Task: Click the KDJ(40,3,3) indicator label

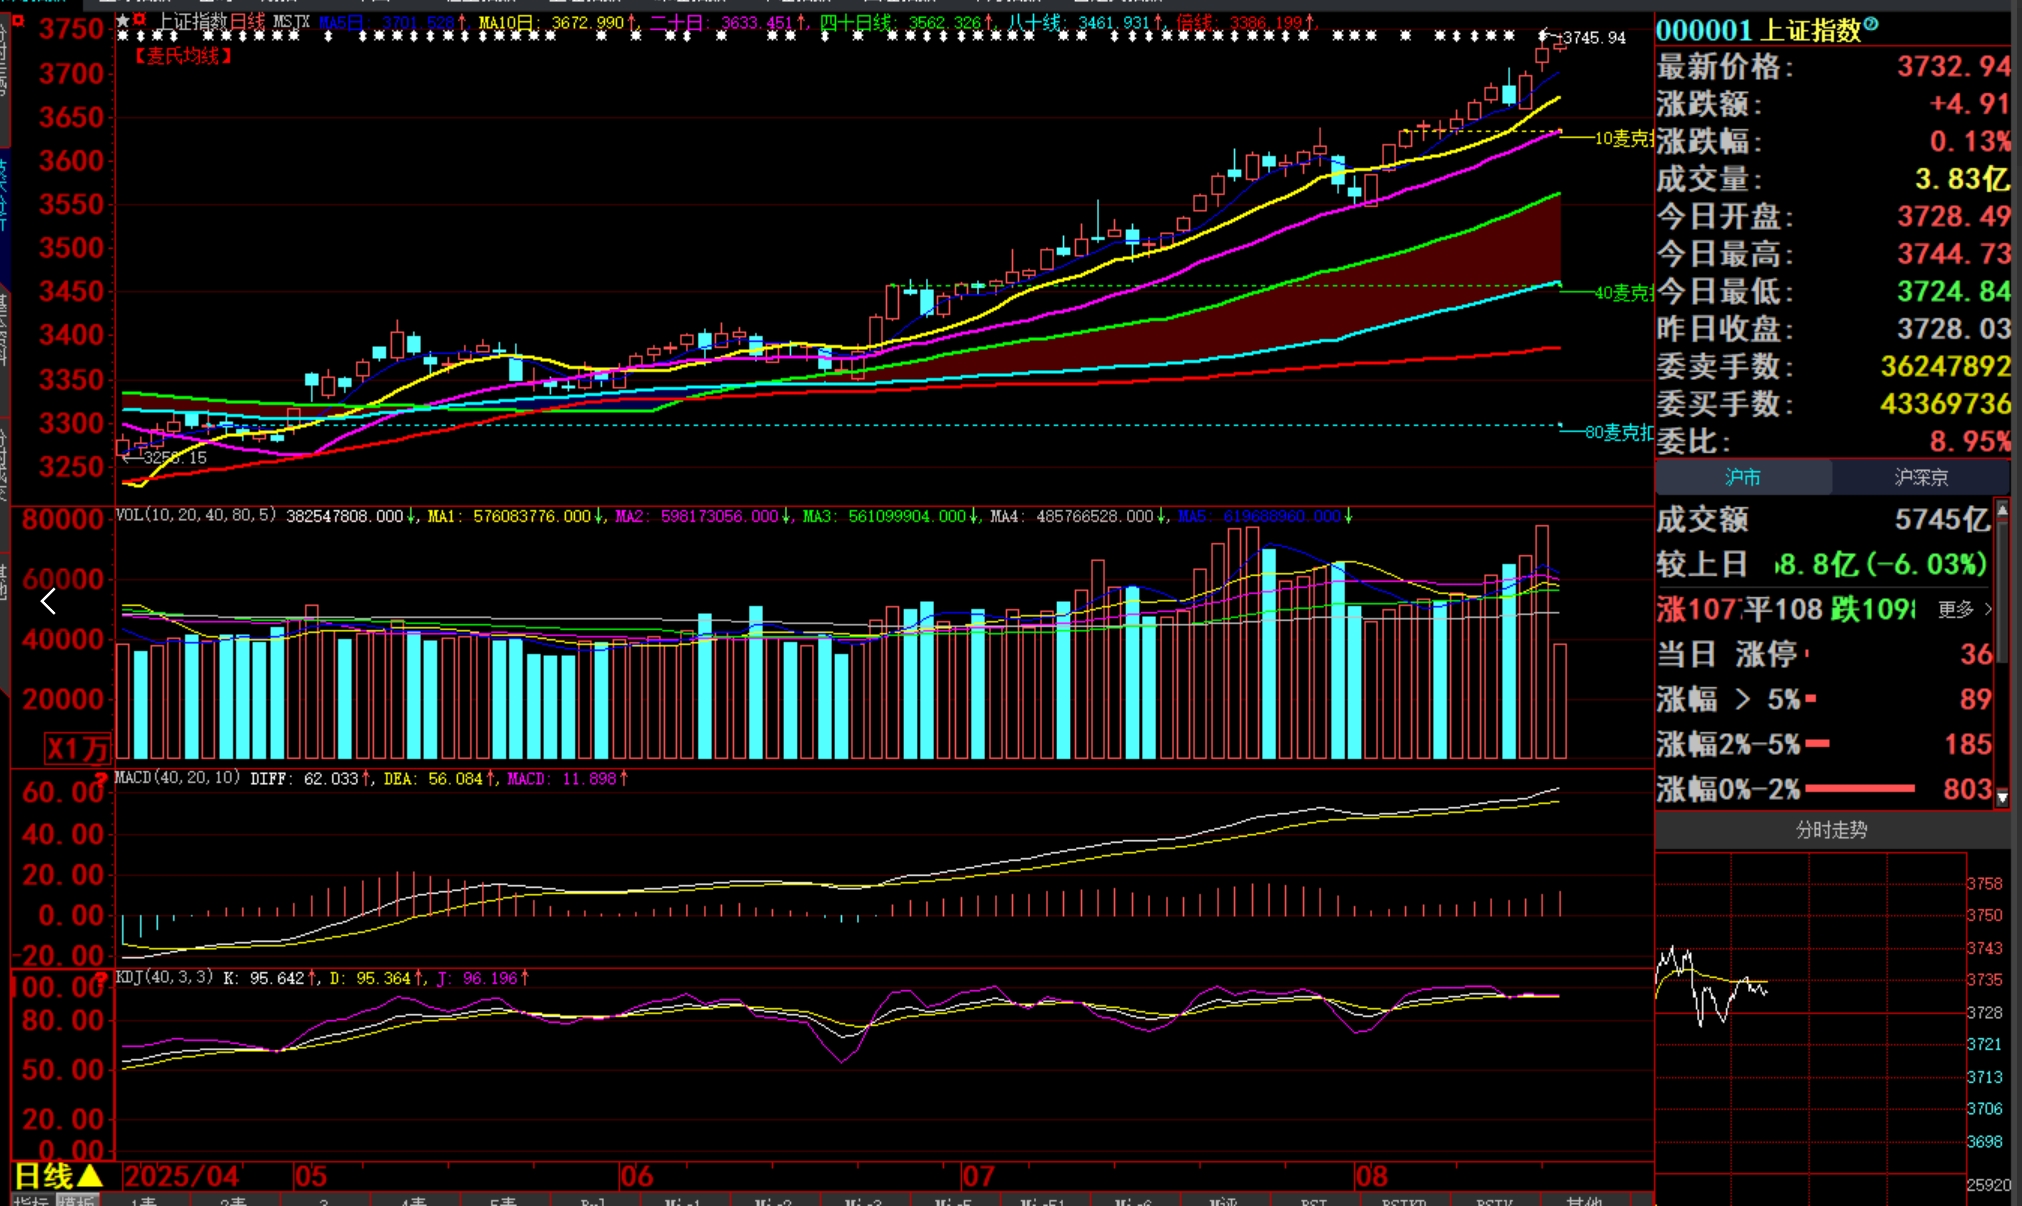Action: tap(165, 976)
